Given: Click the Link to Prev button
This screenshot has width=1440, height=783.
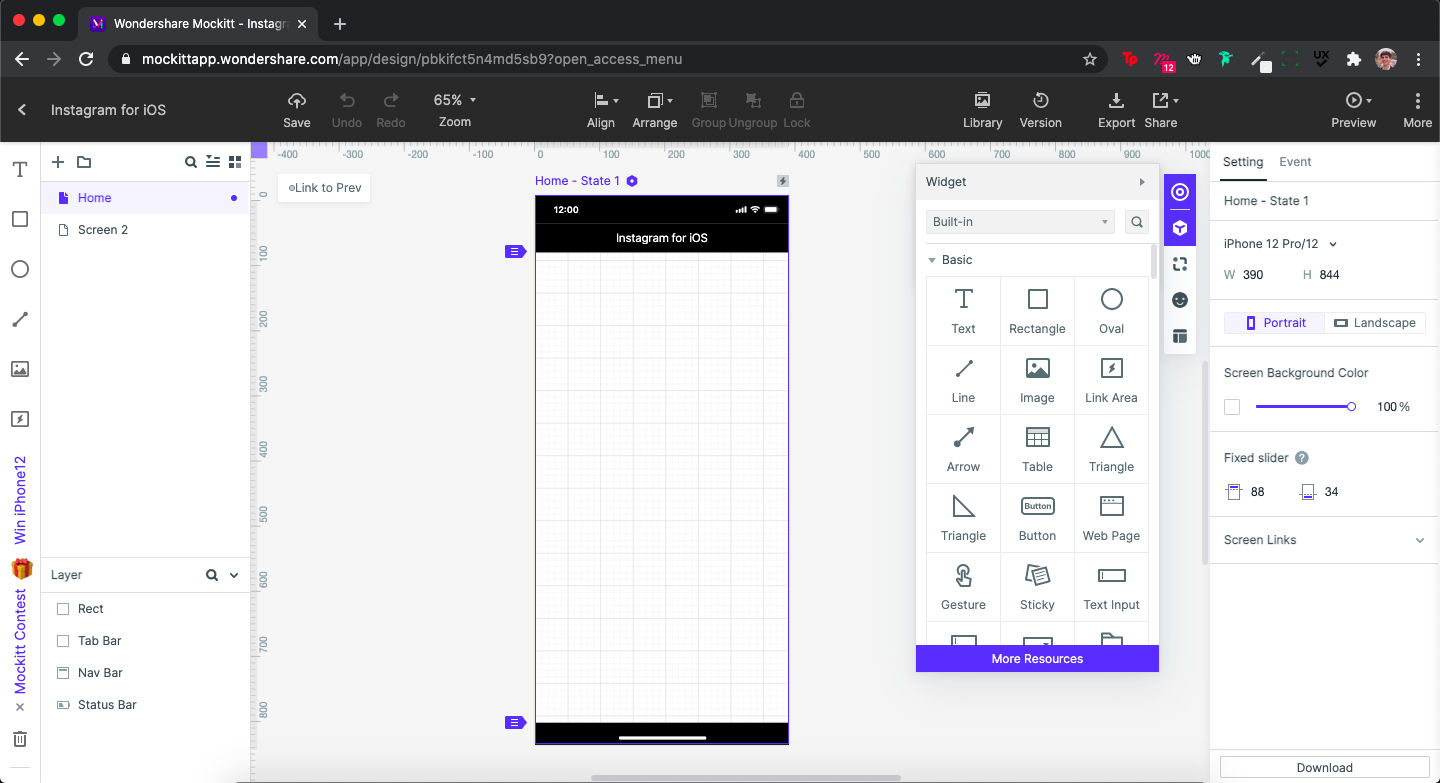Looking at the screenshot, I should click(324, 188).
